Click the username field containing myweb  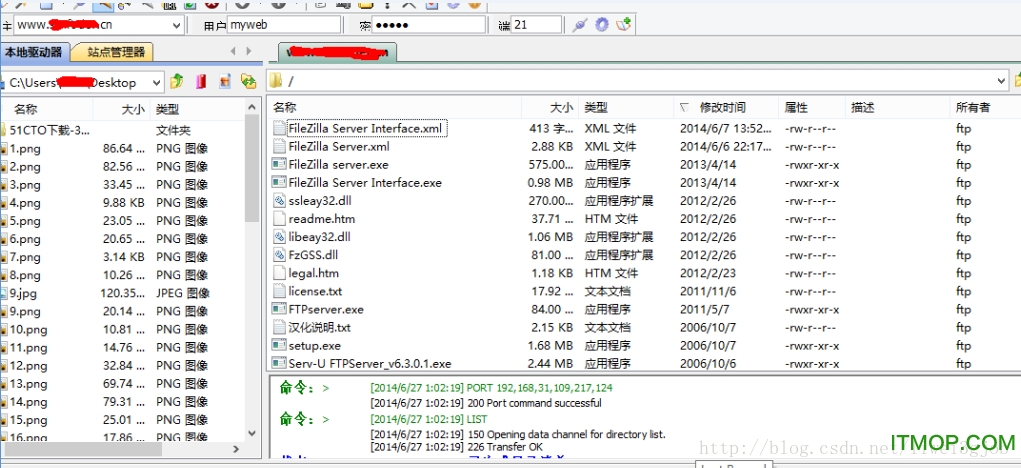coord(284,25)
